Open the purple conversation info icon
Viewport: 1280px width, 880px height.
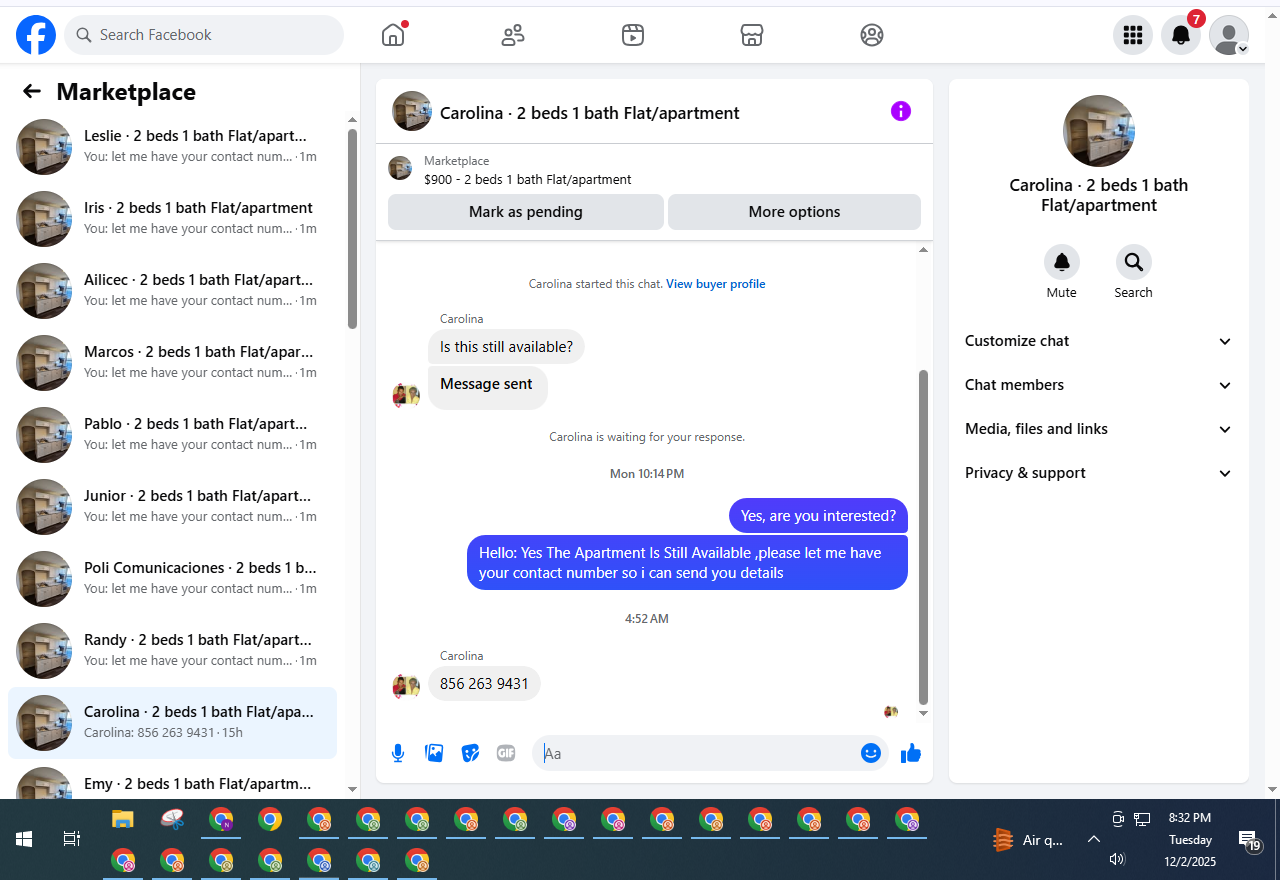901,111
